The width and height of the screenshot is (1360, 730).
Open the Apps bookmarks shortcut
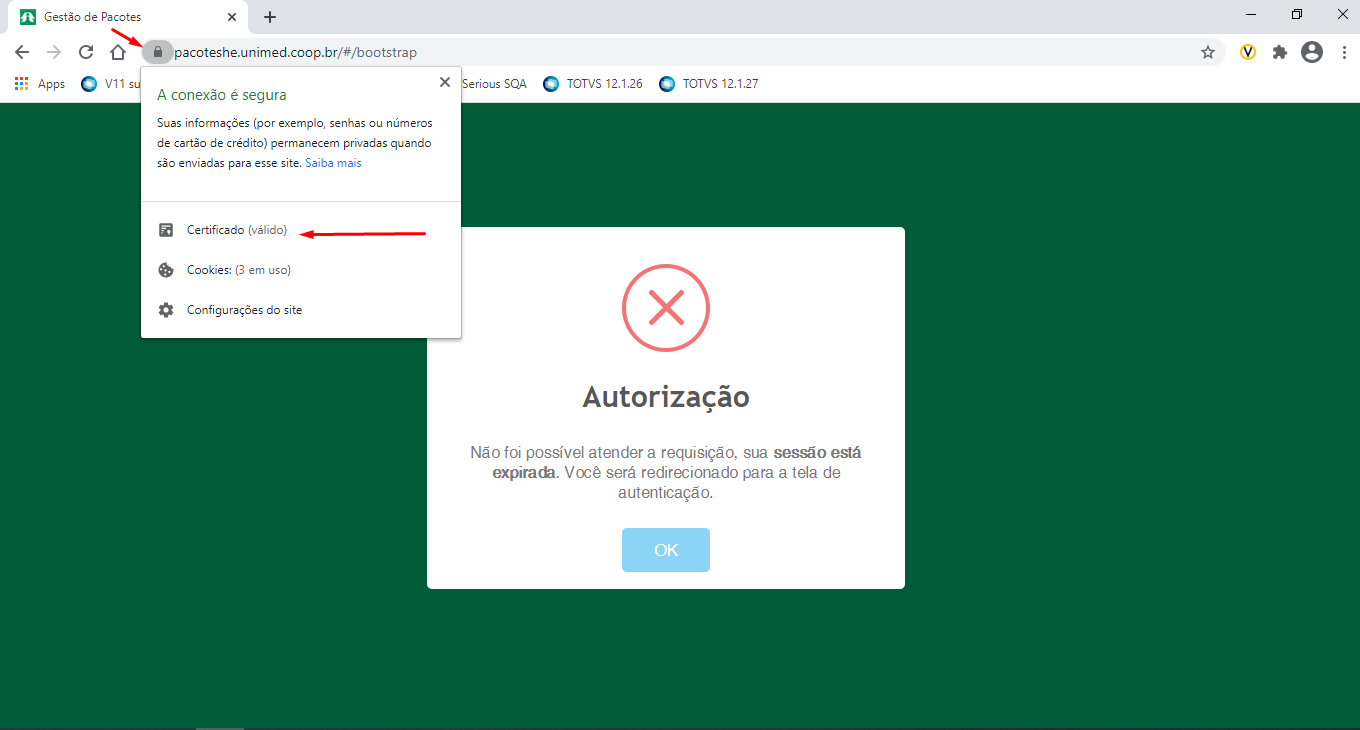[40, 84]
